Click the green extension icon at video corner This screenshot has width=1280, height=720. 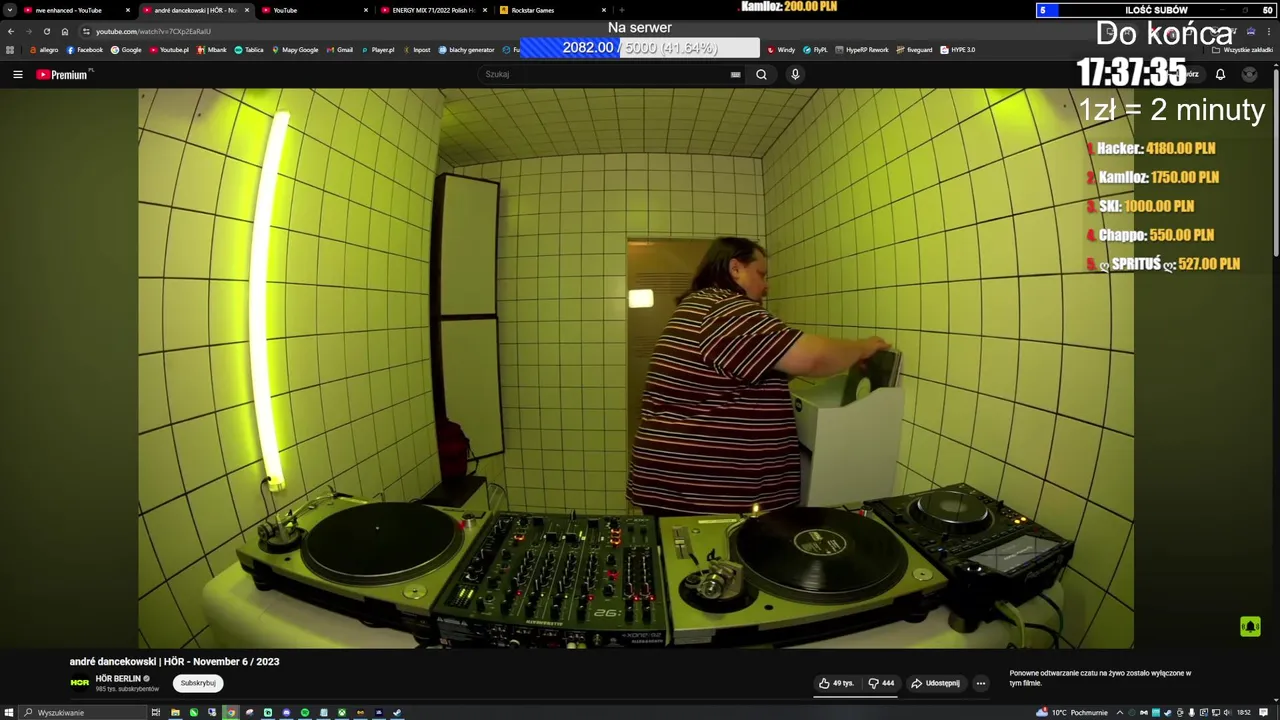click(1250, 627)
